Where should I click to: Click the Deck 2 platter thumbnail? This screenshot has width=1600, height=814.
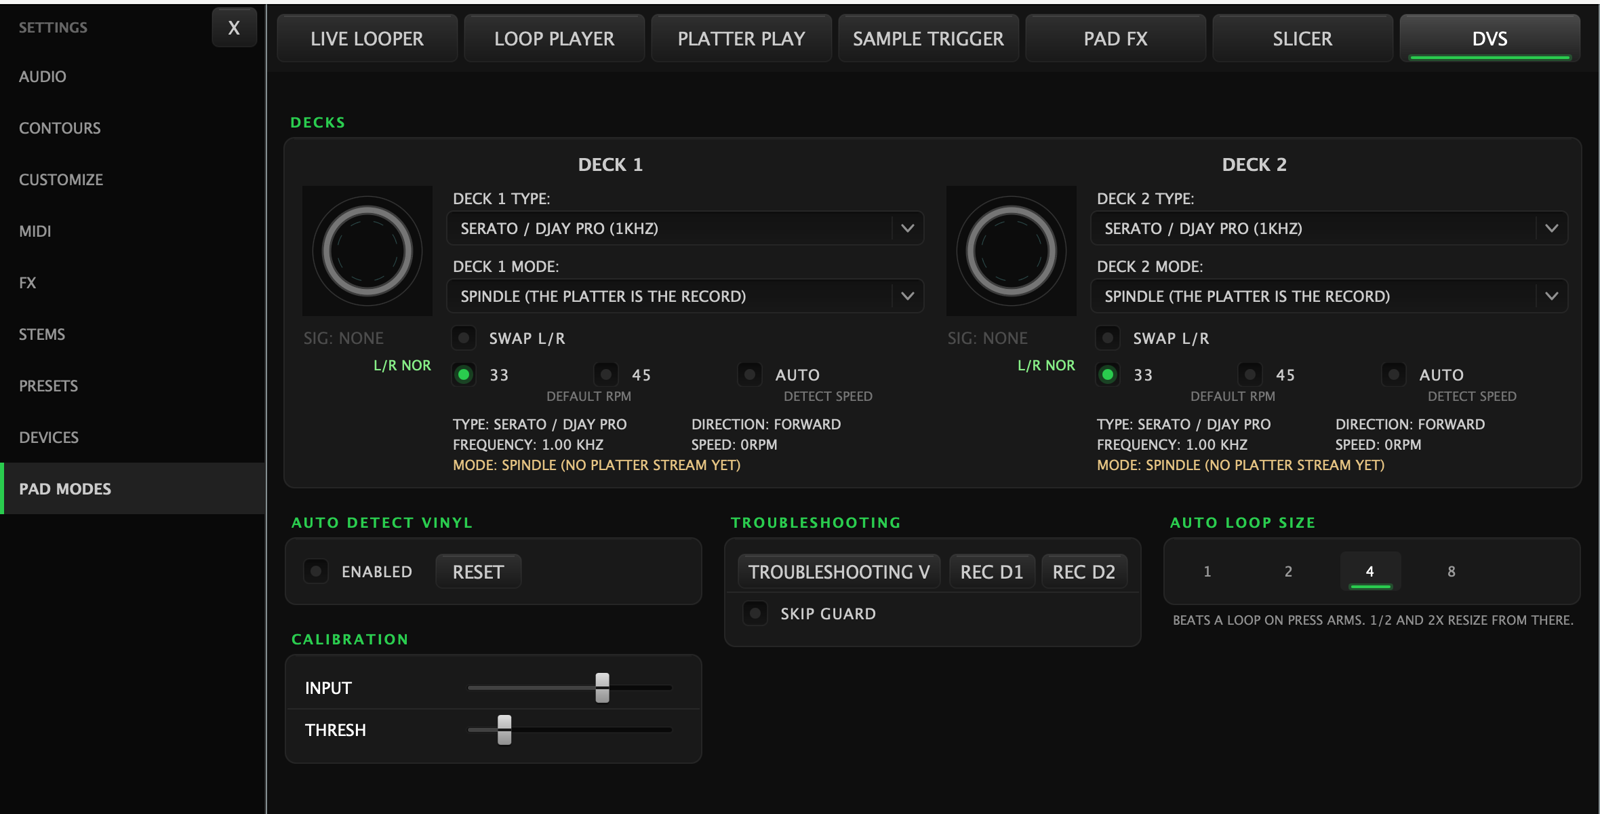click(1011, 251)
